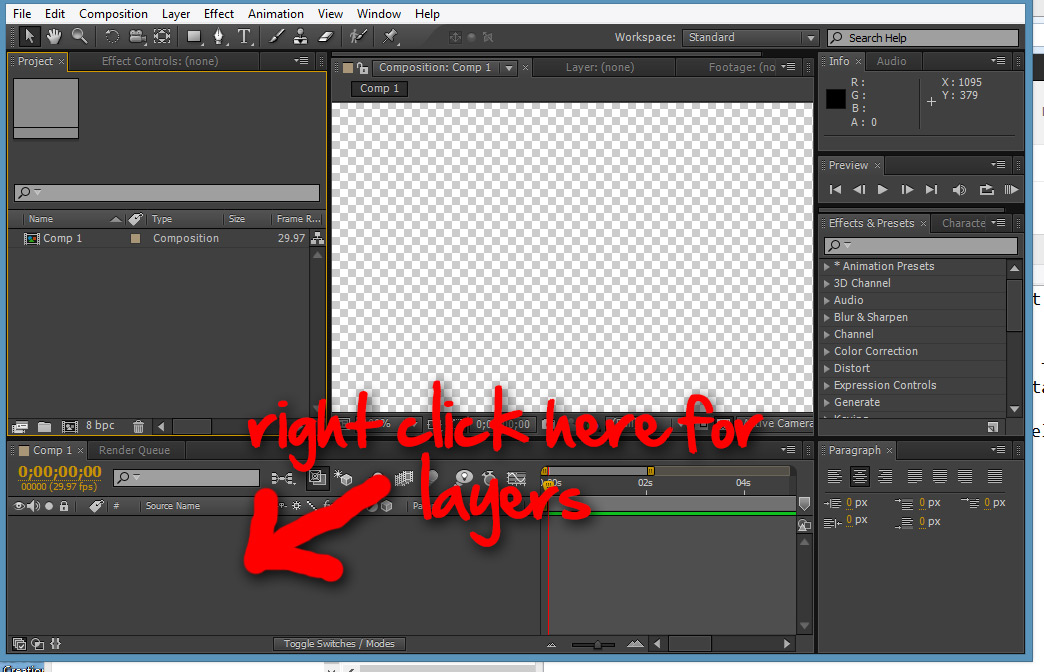Viewport: 1044px width, 672px height.
Task: Click Graph Editor icon in timeline
Action: click(x=517, y=478)
